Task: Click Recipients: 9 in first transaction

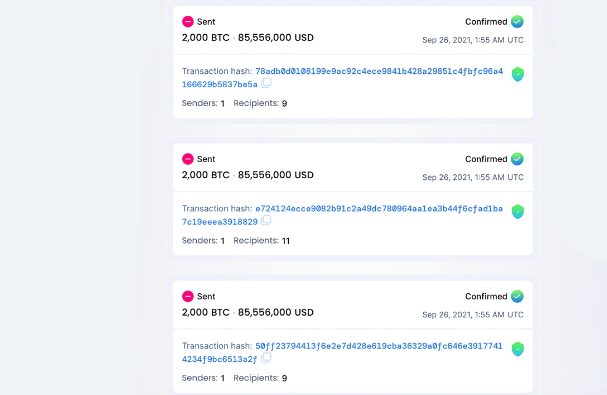Action: tap(260, 103)
